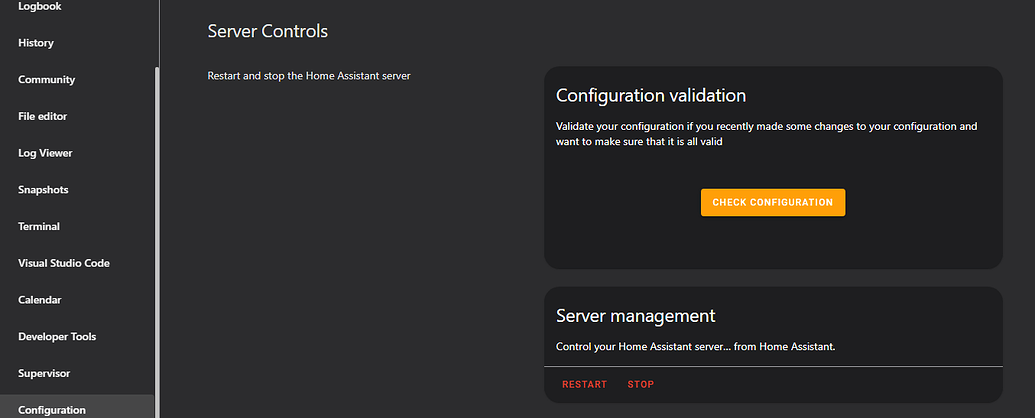The image size is (1035, 418).
Task: Launch File editor from the sidebar
Action: [43, 117]
